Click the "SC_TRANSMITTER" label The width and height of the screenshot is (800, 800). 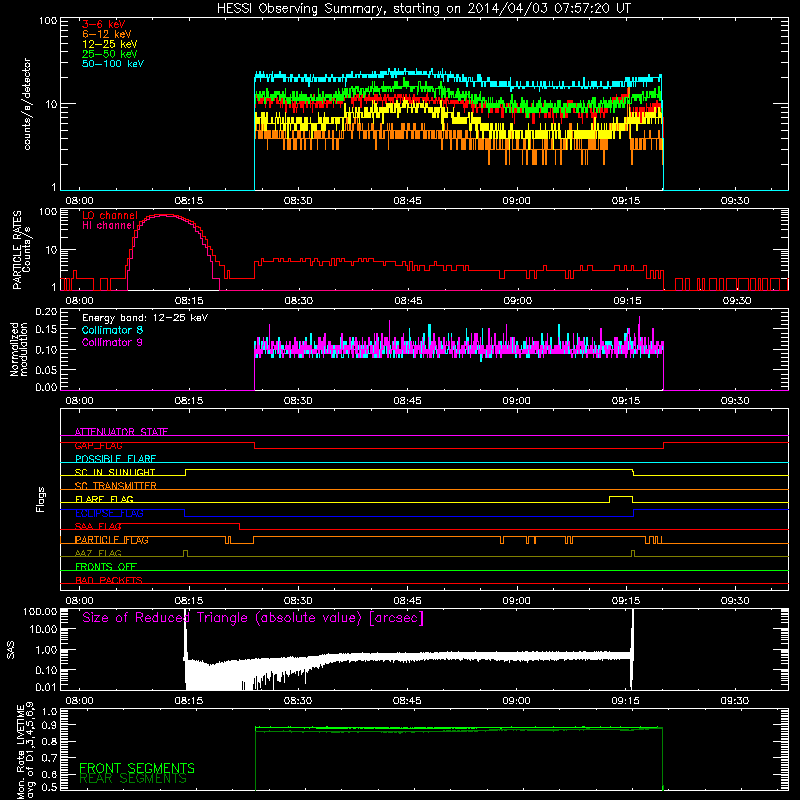tap(115, 486)
